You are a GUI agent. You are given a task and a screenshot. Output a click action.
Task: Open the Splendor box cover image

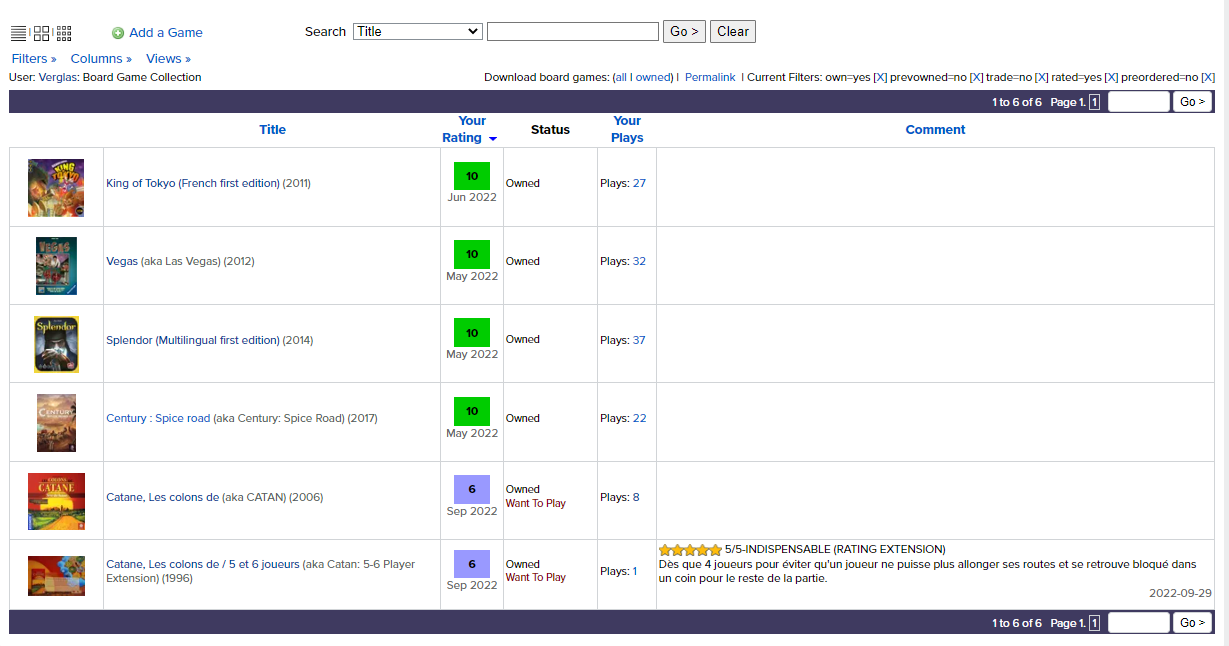pos(56,344)
